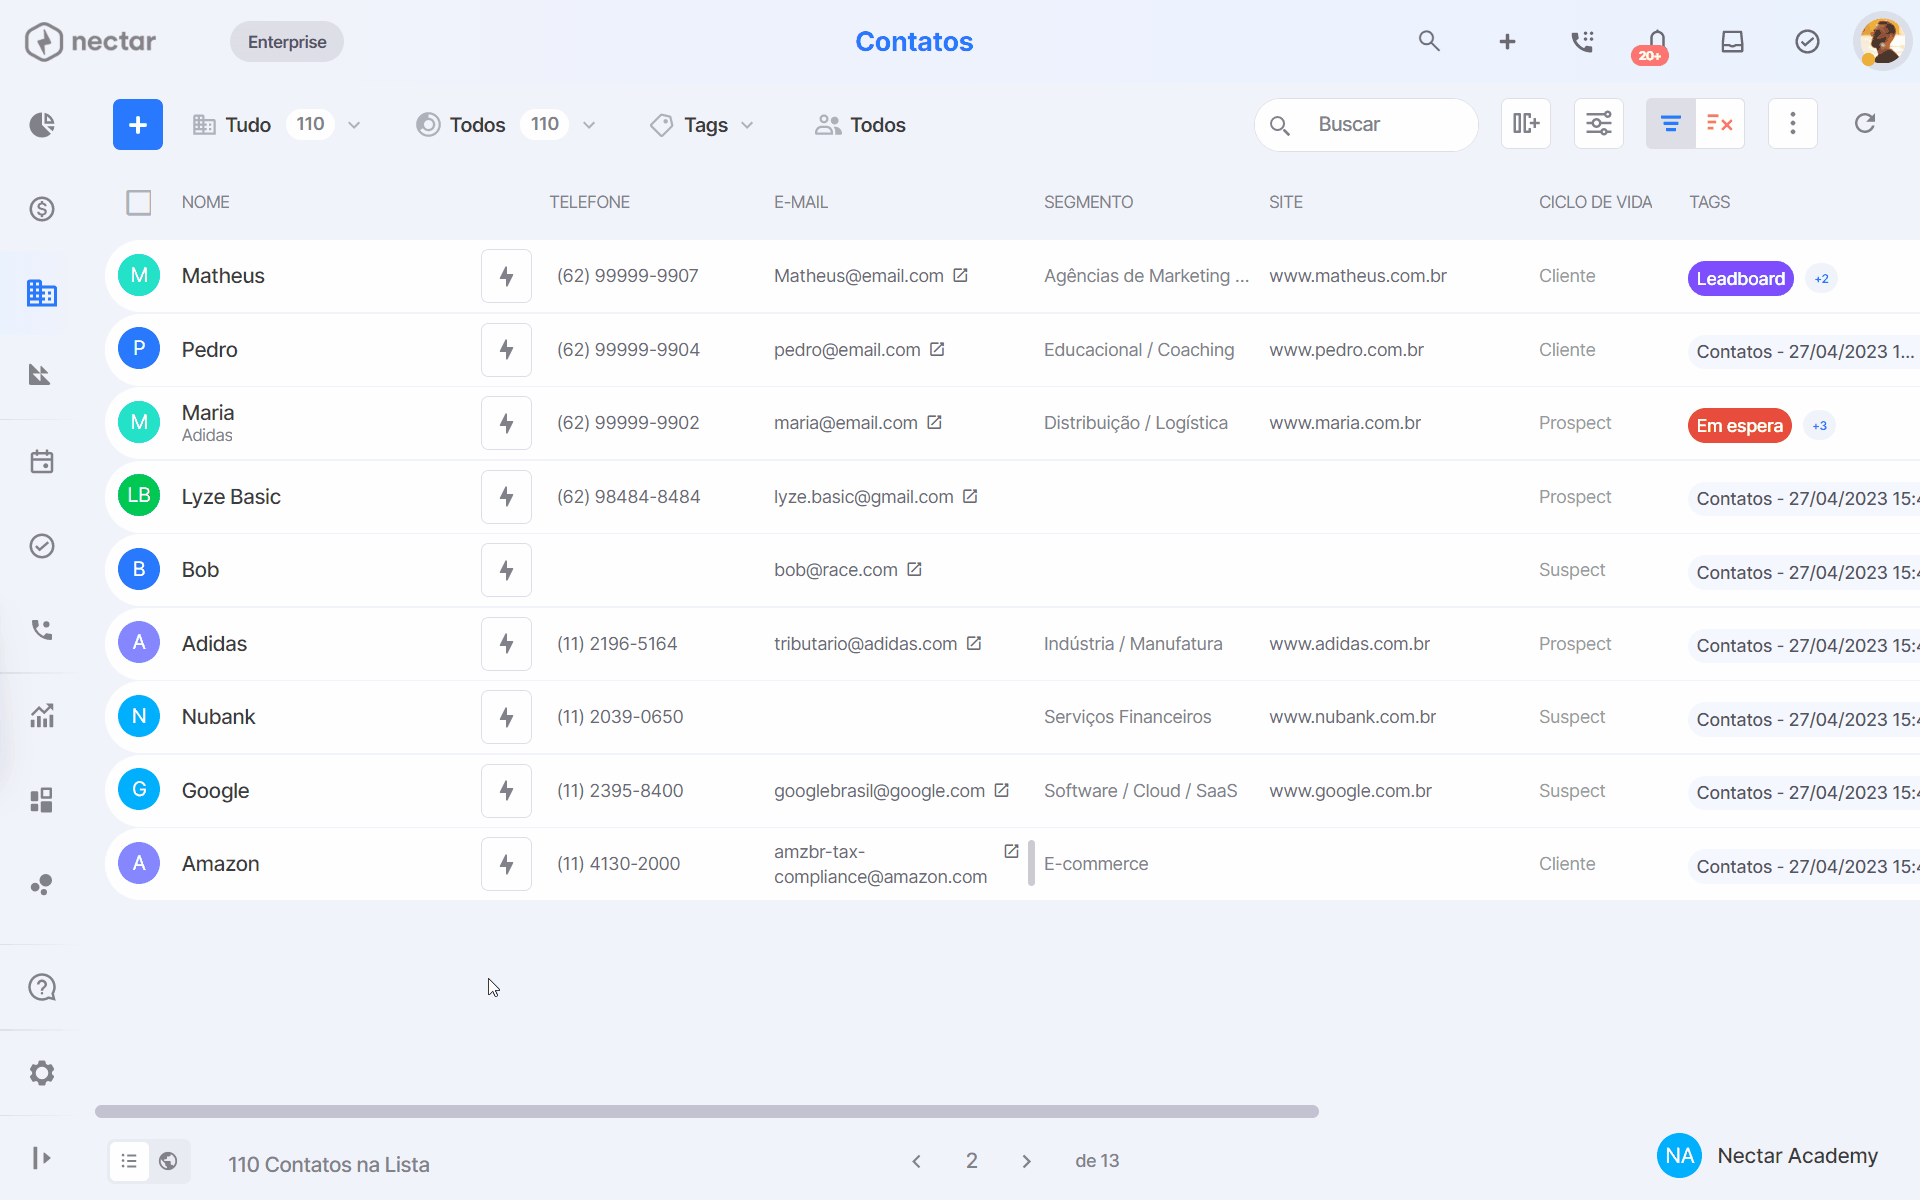The image size is (1920, 1200).
Task: Sort by the E-MAIL column header
Action: (801, 202)
